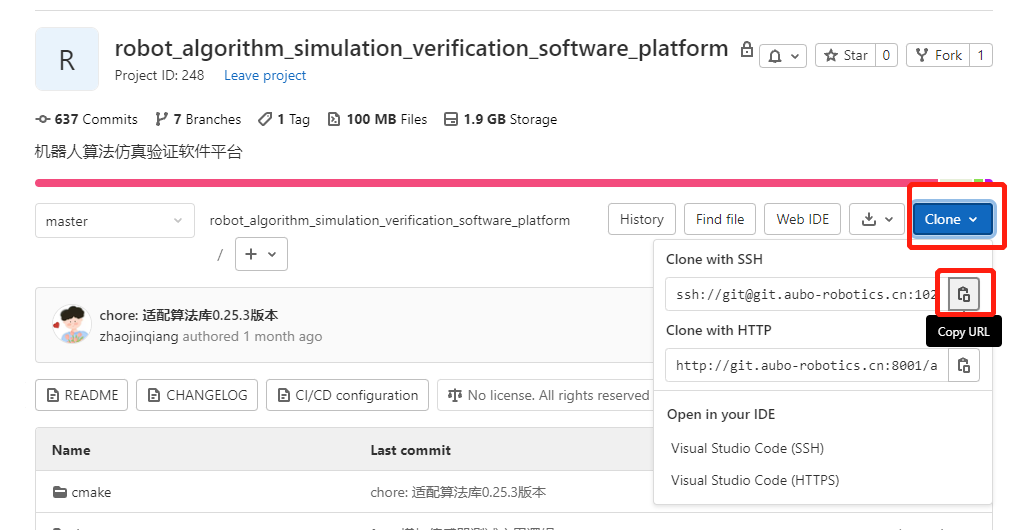Click the repository languages color bar
Image resolution: width=1034 pixels, height=530 pixels.
[x=514, y=183]
